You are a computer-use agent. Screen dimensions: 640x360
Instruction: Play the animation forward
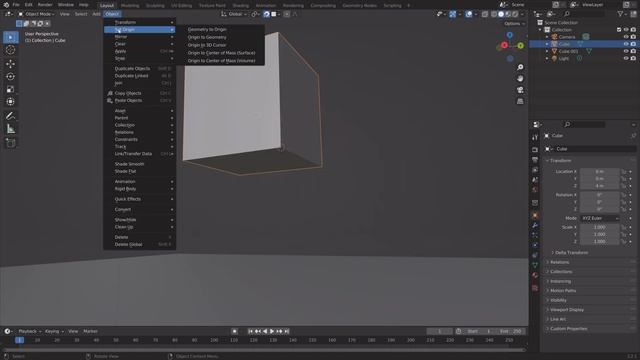point(272,331)
